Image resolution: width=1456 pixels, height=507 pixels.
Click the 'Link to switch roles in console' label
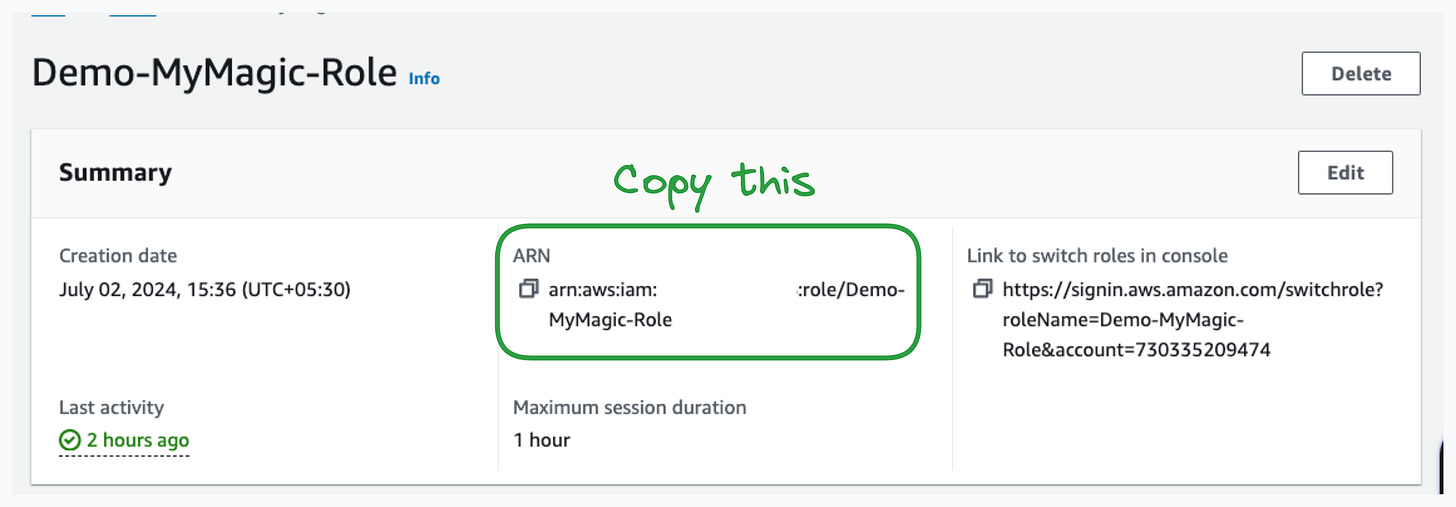tap(1097, 256)
